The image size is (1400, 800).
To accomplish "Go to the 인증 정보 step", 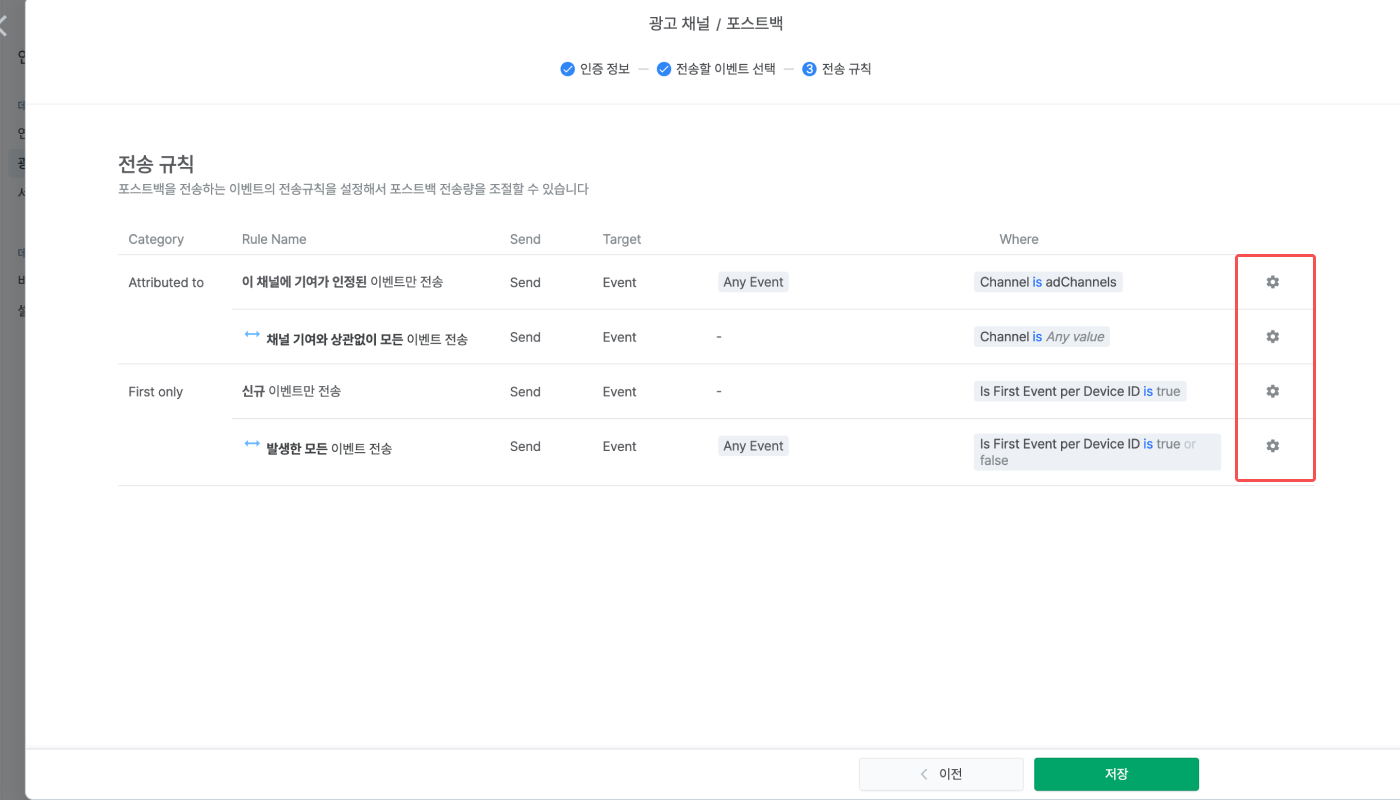I will click(604, 69).
